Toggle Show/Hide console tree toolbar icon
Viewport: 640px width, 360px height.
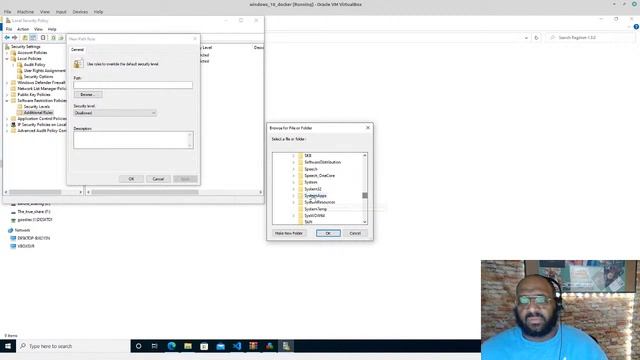click(33, 38)
